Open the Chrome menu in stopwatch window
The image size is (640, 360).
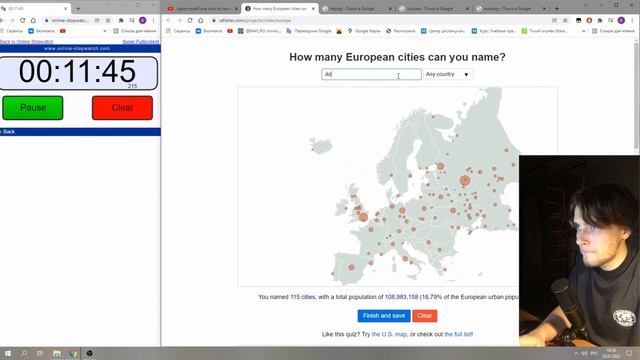click(153, 20)
